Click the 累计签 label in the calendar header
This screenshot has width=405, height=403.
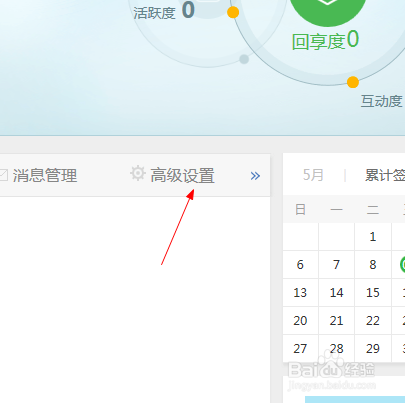coord(385,175)
